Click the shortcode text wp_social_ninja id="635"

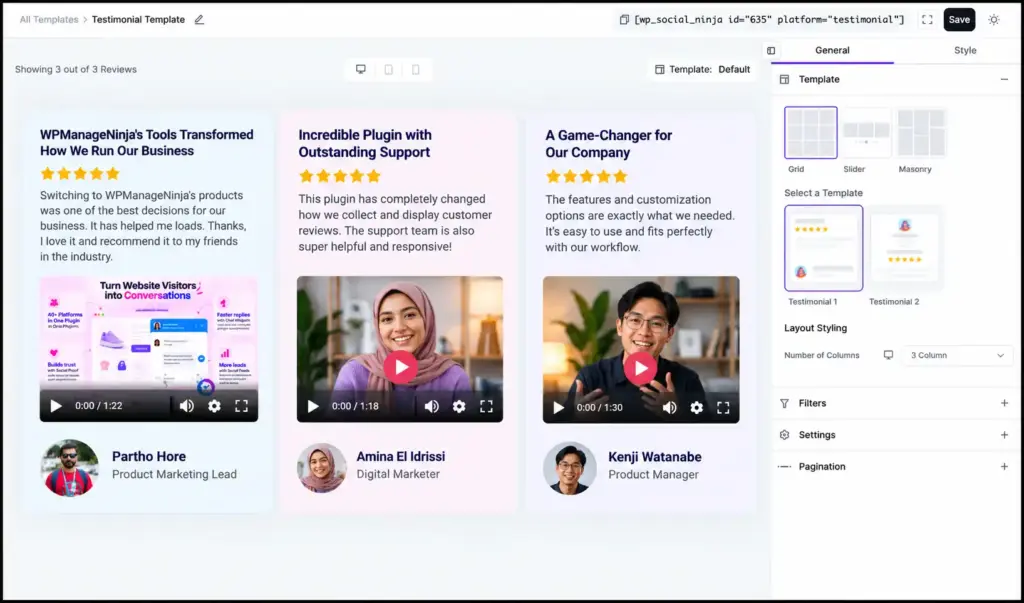769,20
